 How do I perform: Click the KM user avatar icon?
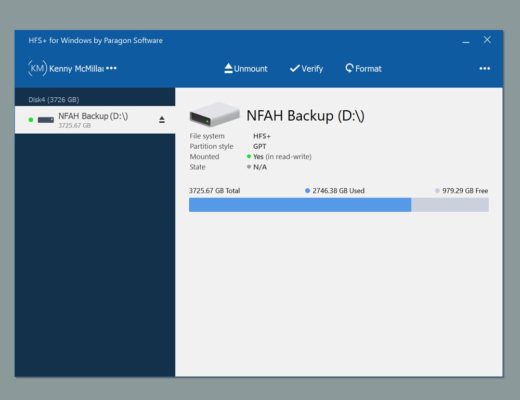pyautogui.click(x=37, y=68)
